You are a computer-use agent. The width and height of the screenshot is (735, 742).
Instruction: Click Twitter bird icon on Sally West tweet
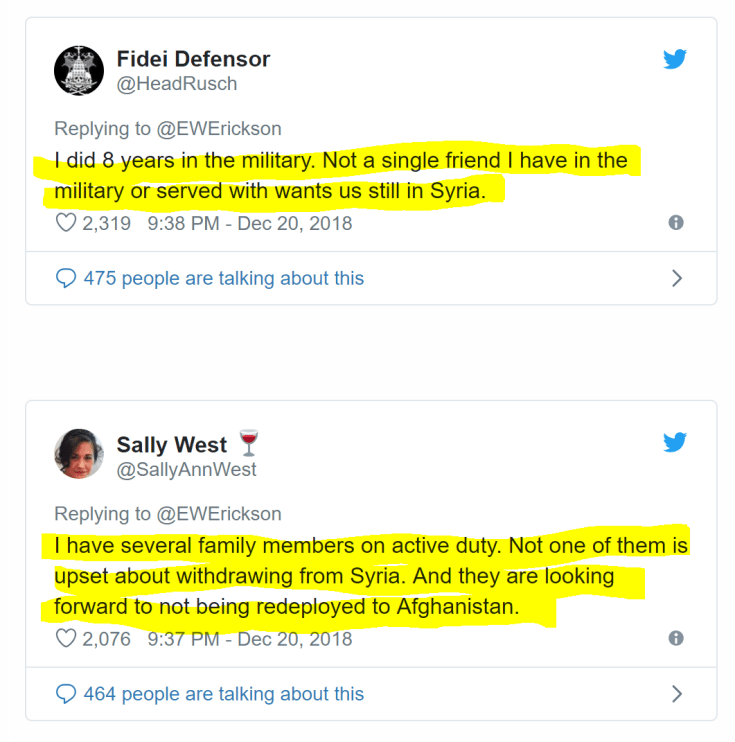coord(675,442)
